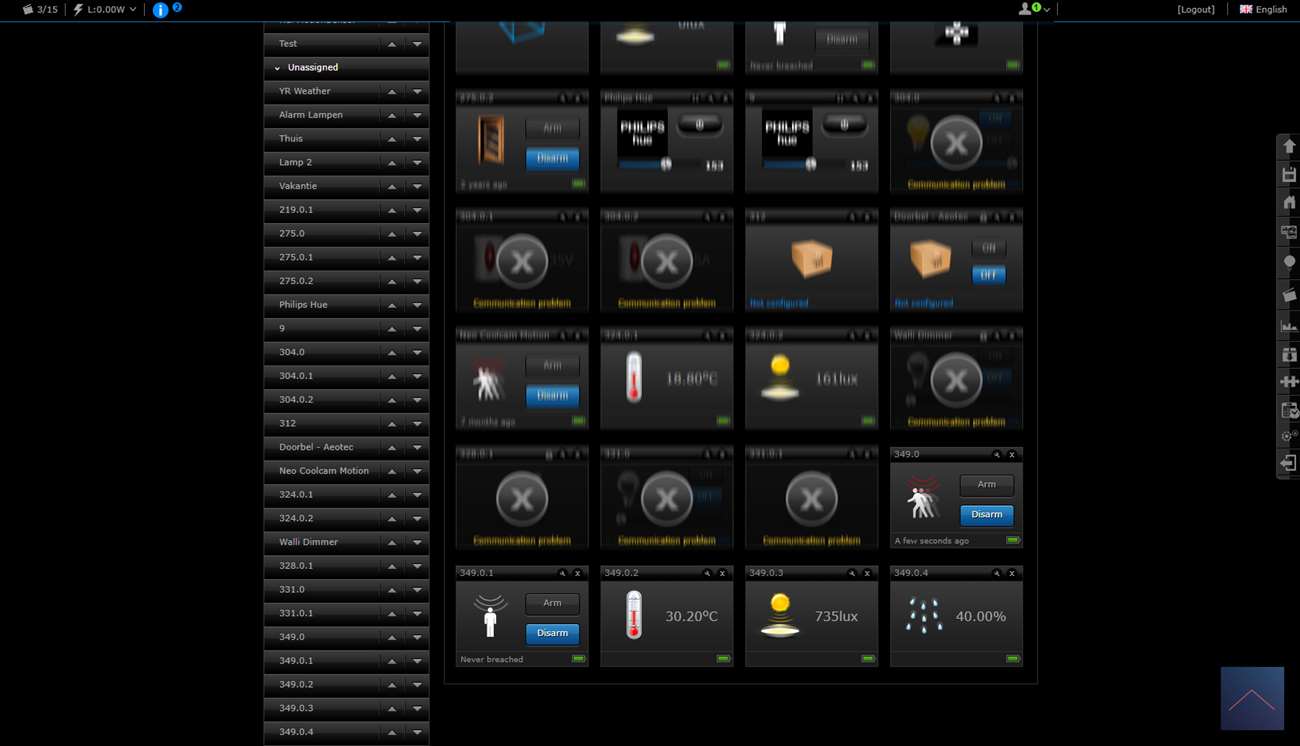
Task: Open wrench settings on 349.0.2 tile
Action: click(707, 573)
